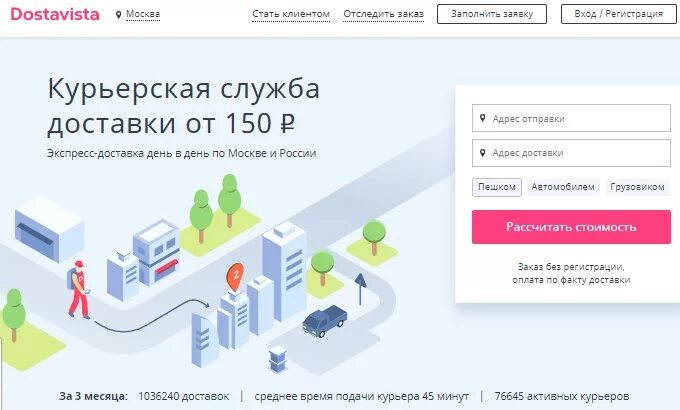Select the Пешком delivery option
Viewport: 680px width, 410px height.
tap(497, 187)
